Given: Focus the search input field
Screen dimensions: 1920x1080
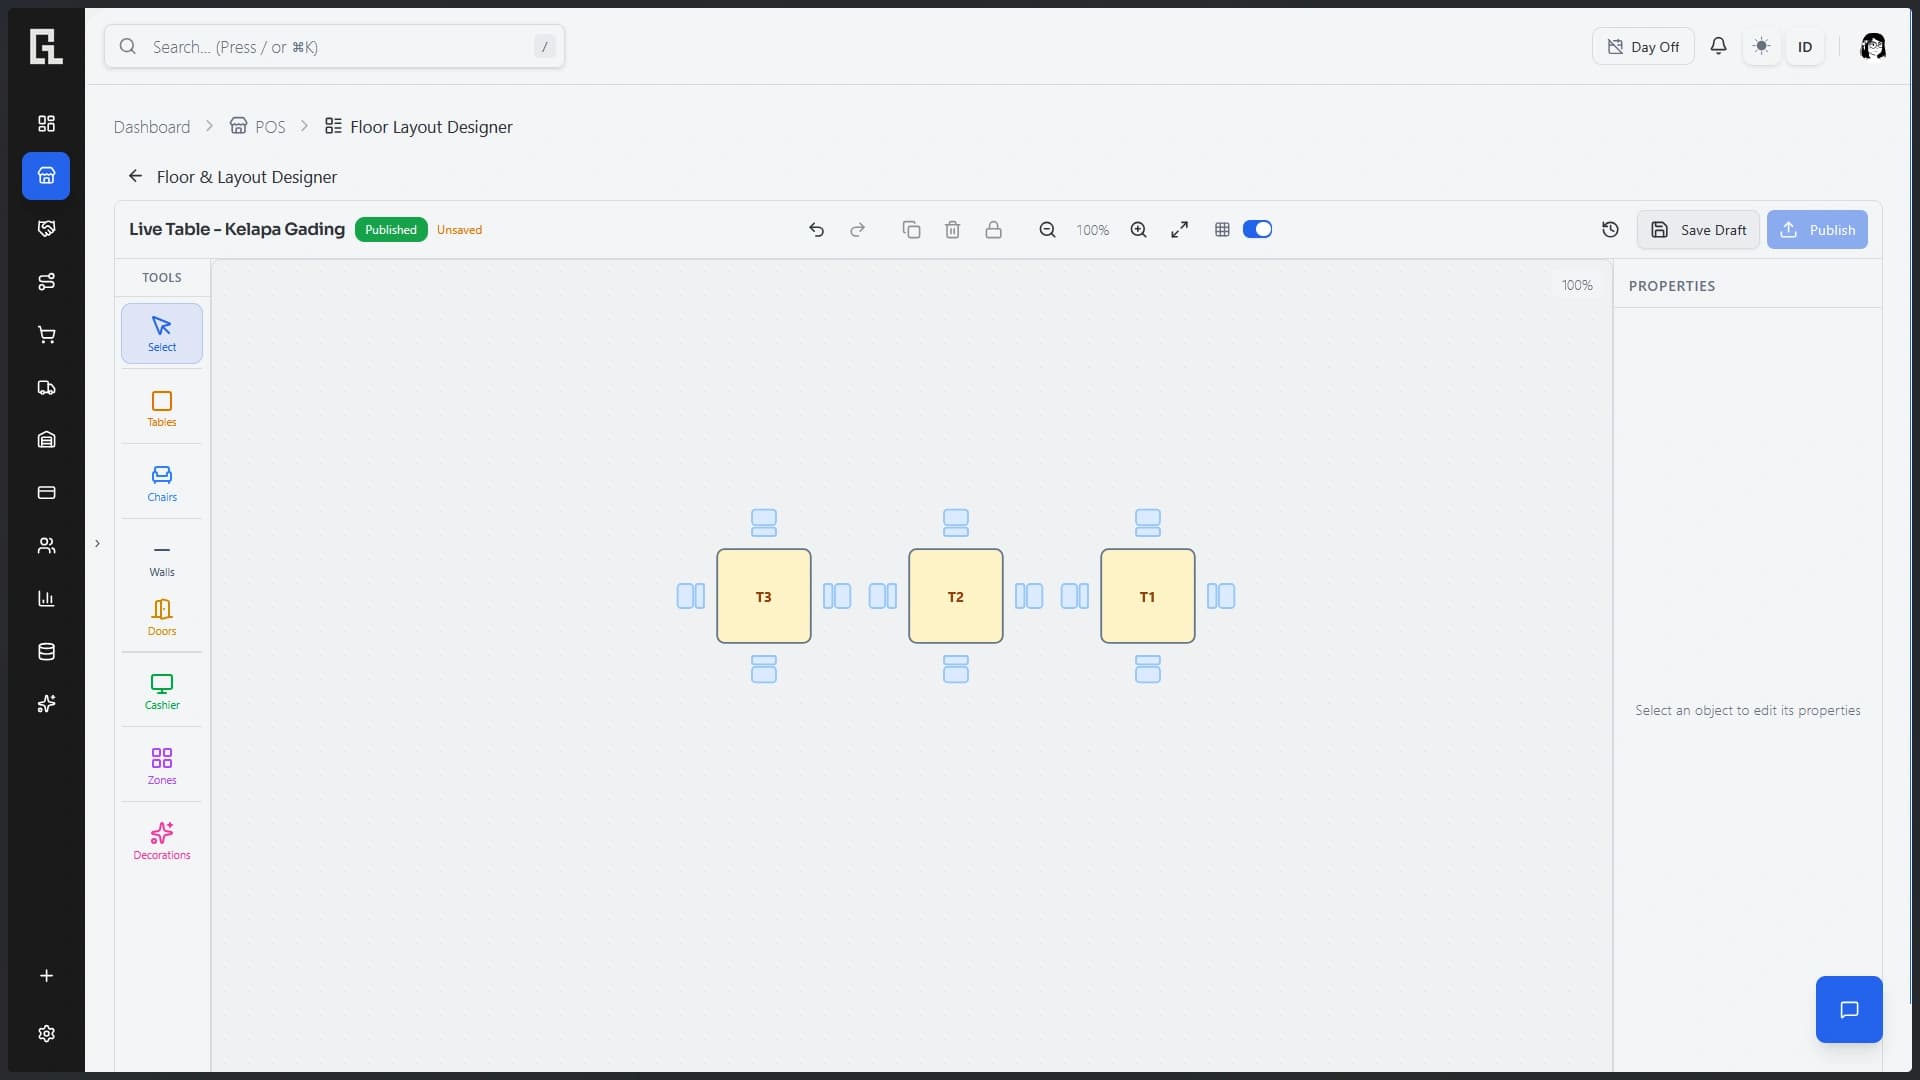Looking at the screenshot, I should click(x=334, y=47).
